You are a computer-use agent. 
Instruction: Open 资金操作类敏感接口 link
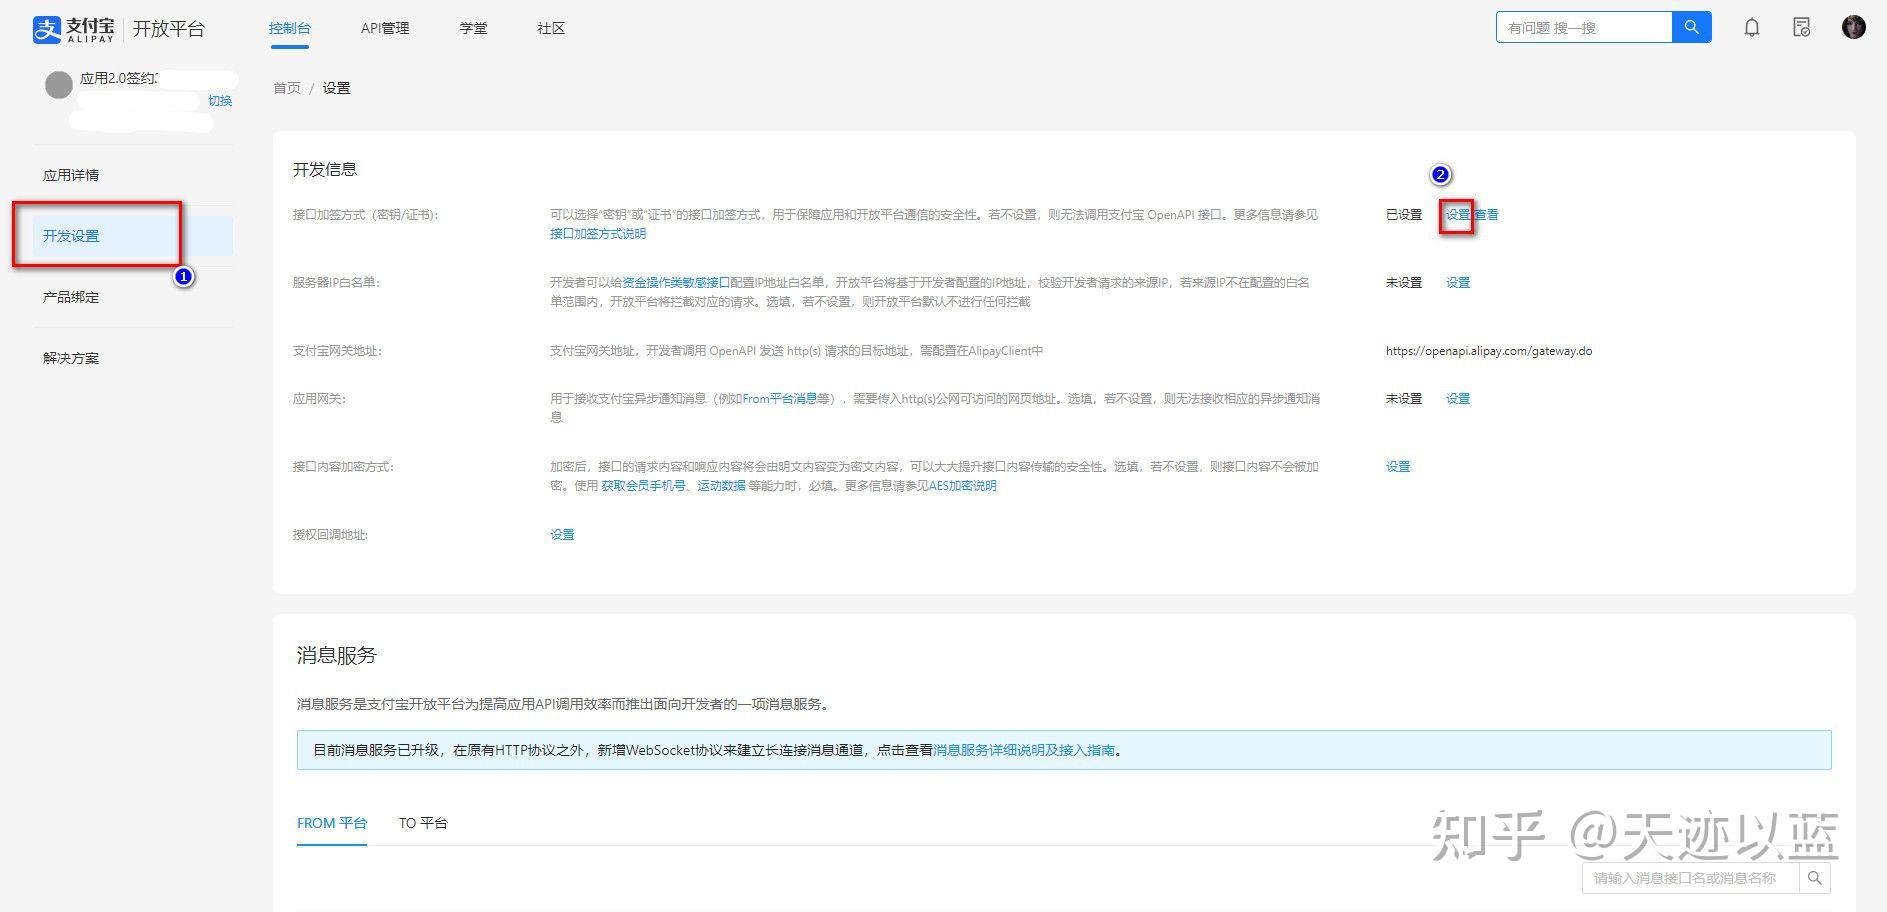(x=676, y=282)
